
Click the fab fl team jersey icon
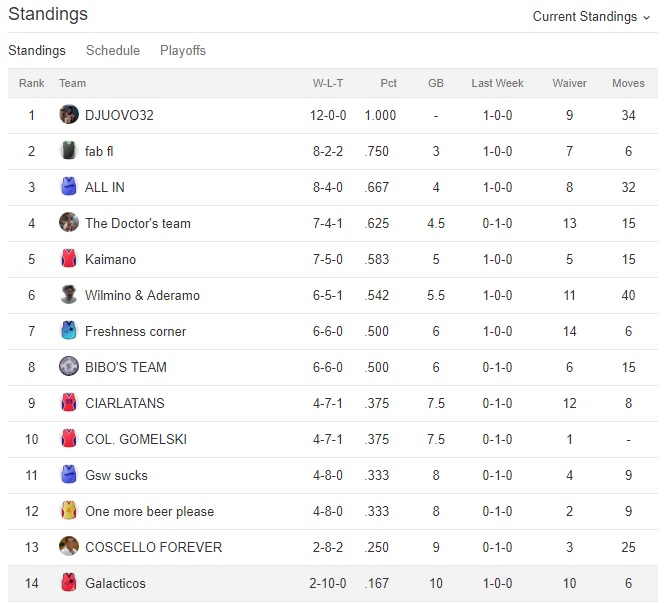pyautogui.click(x=68, y=151)
